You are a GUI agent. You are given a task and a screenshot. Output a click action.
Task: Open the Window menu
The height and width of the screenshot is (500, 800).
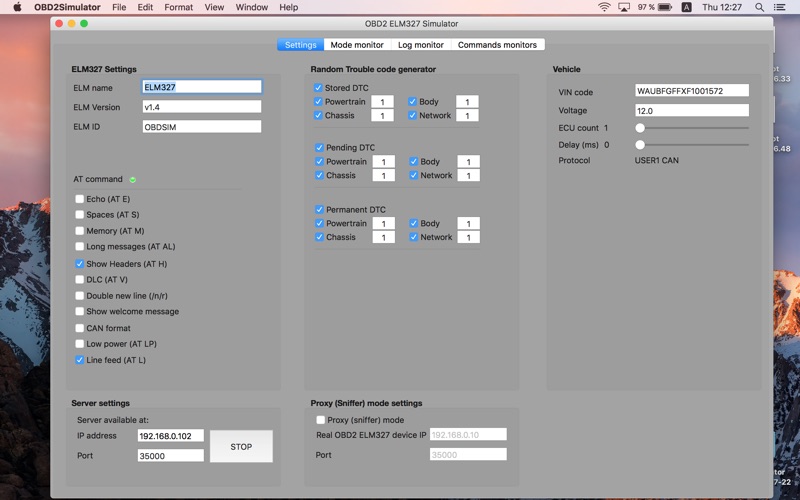tap(252, 7)
